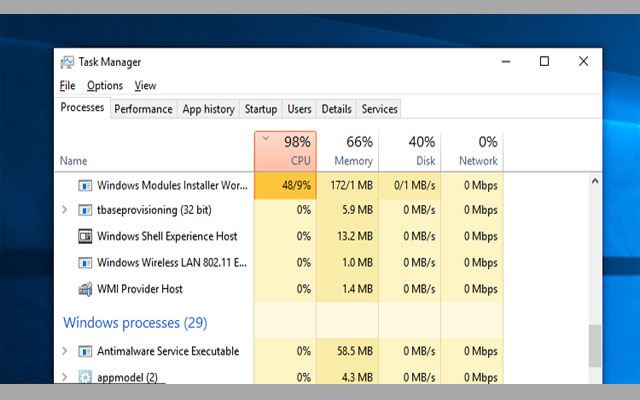Screen dimensions: 640x400
Task: Click the Windows Wireless LAN 802.11 icon
Action: click(x=85, y=263)
